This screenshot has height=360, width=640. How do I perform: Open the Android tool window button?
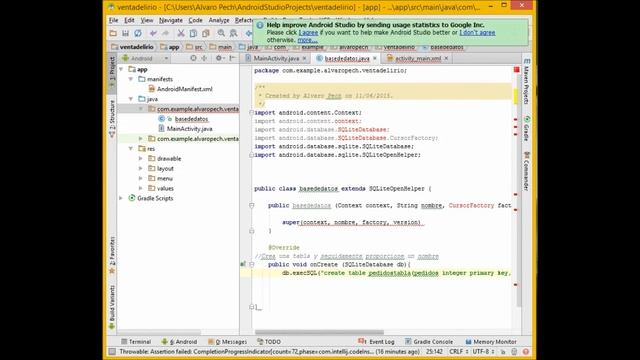click(x=179, y=342)
